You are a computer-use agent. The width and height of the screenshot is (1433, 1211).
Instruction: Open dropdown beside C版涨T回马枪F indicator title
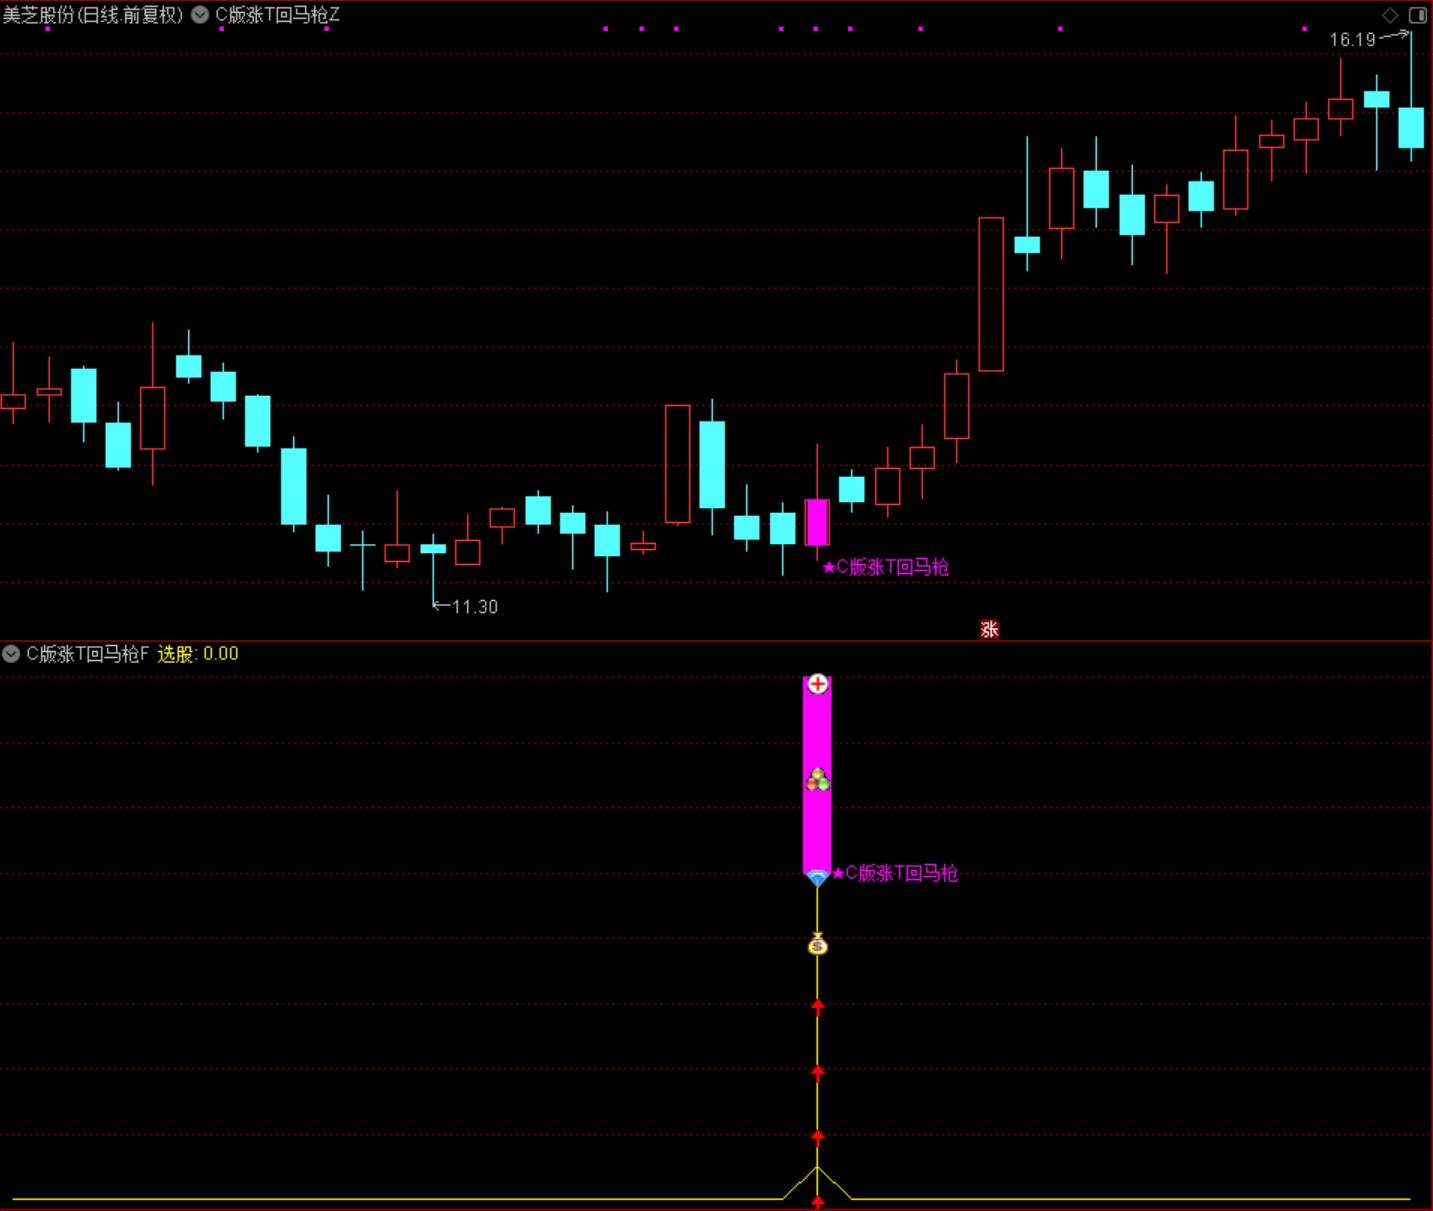11,654
